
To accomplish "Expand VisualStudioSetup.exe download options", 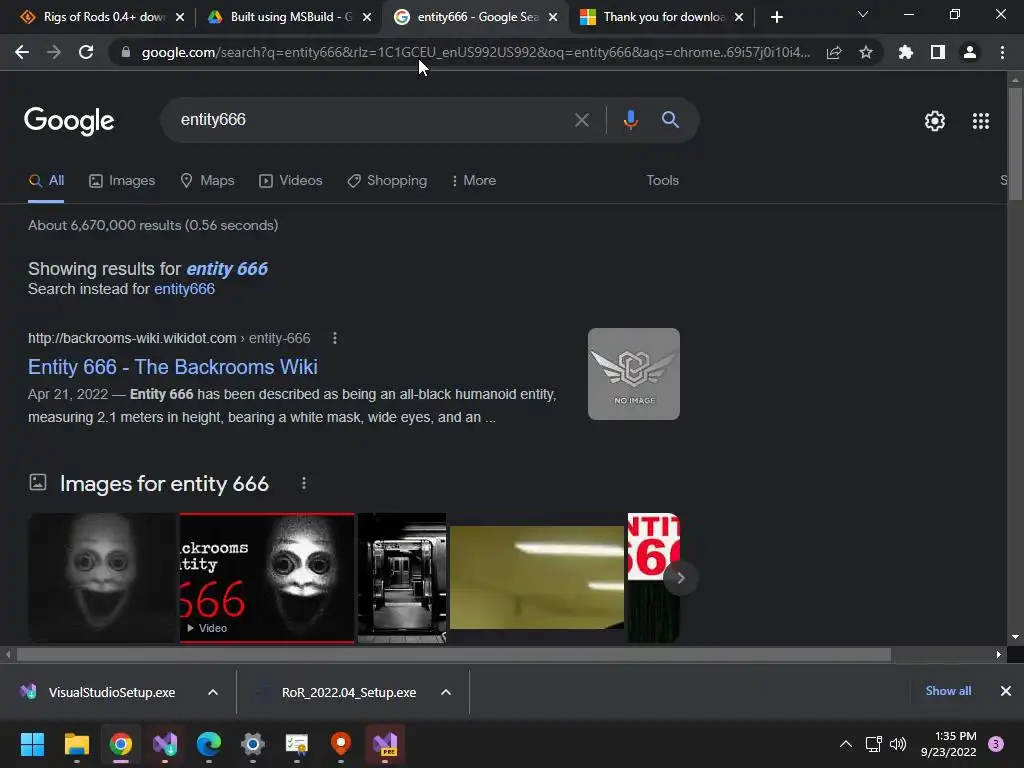I will 213,692.
